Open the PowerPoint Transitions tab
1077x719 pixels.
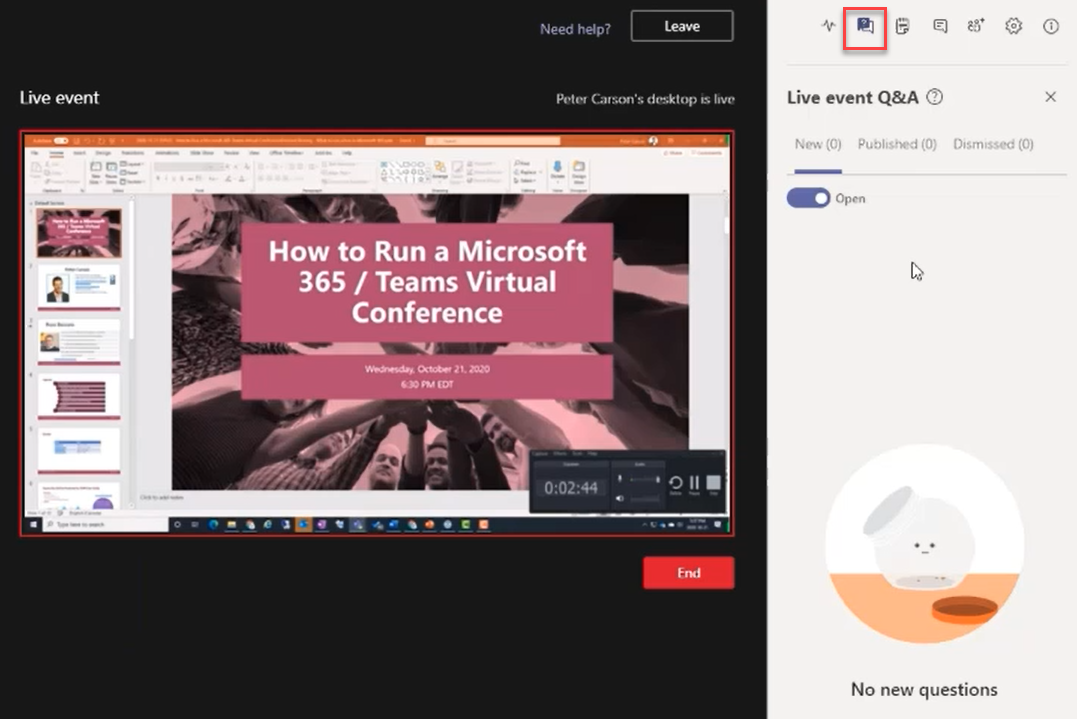[x=133, y=153]
